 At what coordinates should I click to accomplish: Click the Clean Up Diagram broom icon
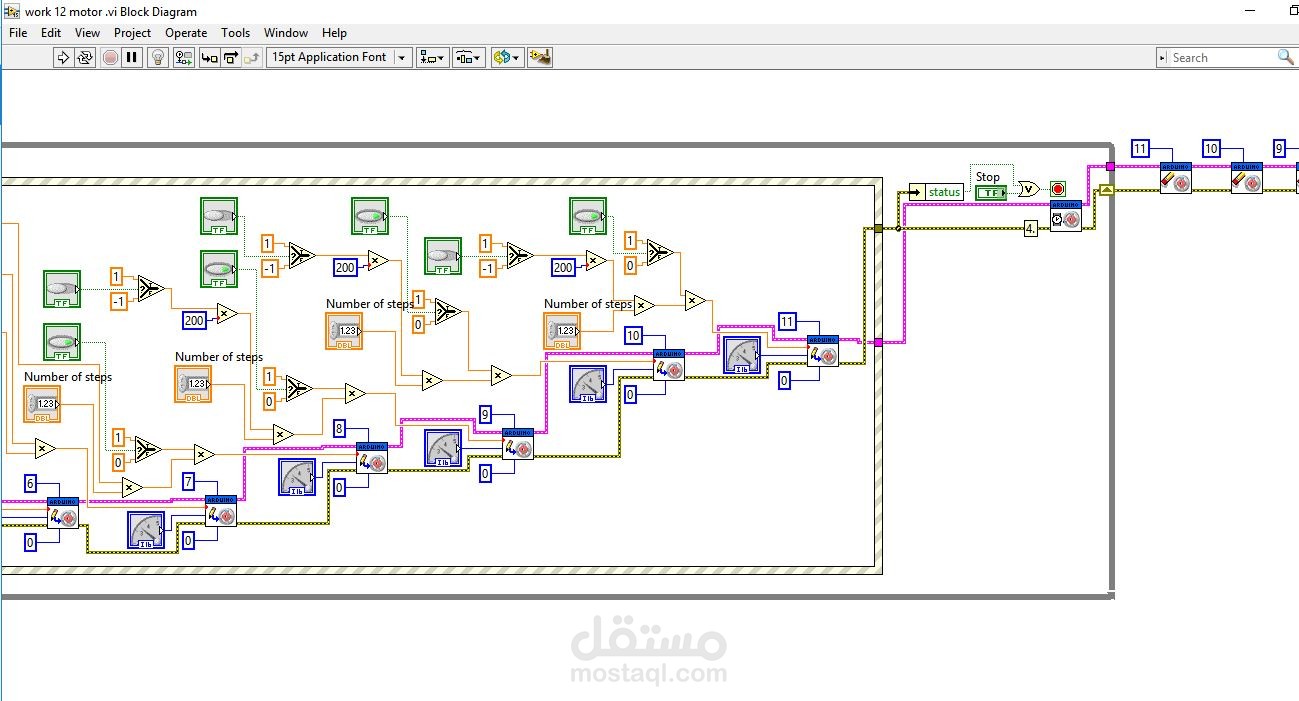(540, 58)
